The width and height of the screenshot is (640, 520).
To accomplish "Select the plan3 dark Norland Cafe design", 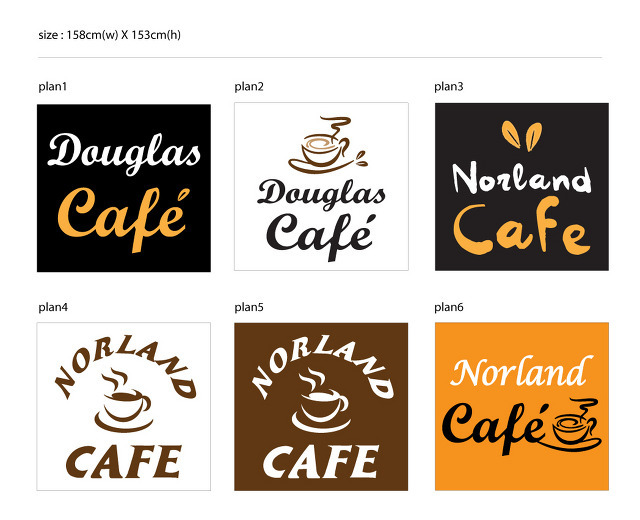I will [522, 187].
